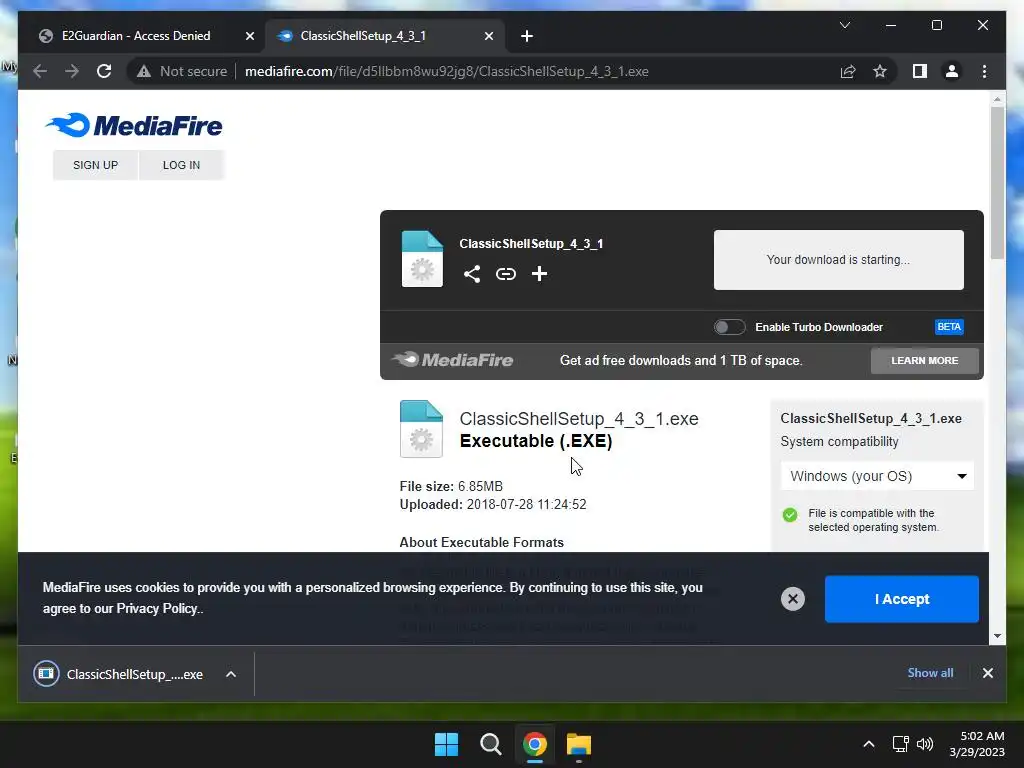The image size is (1024, 768).
Task: Enable the Turbo Downloader toggle
Action: [x=729, y=327]
